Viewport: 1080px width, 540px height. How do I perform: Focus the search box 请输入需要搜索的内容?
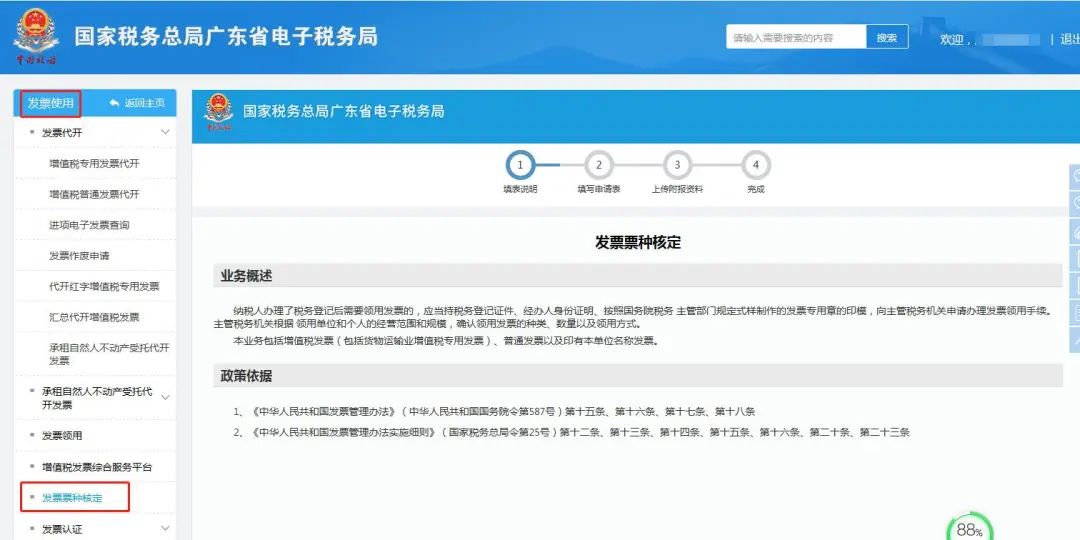pos(796,37)
